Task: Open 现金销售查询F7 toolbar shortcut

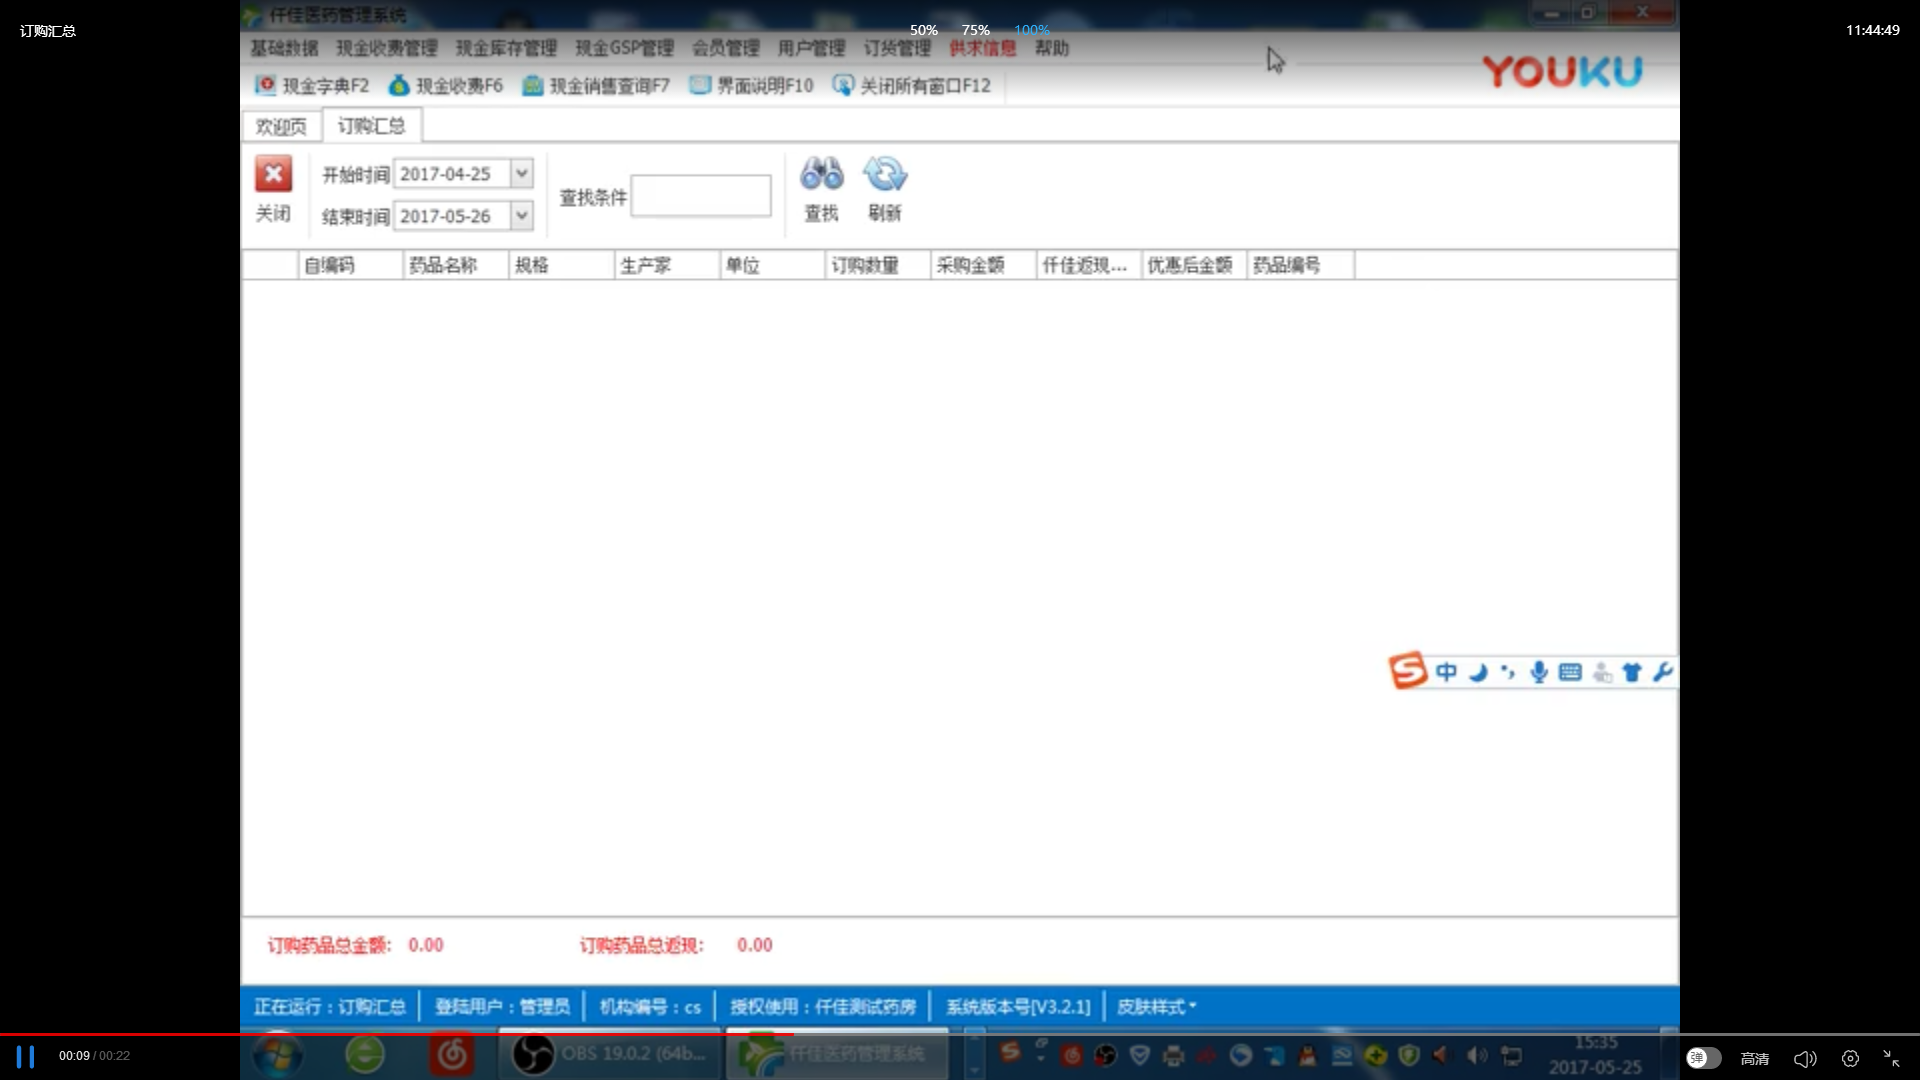Action: (x=596, y=86)
